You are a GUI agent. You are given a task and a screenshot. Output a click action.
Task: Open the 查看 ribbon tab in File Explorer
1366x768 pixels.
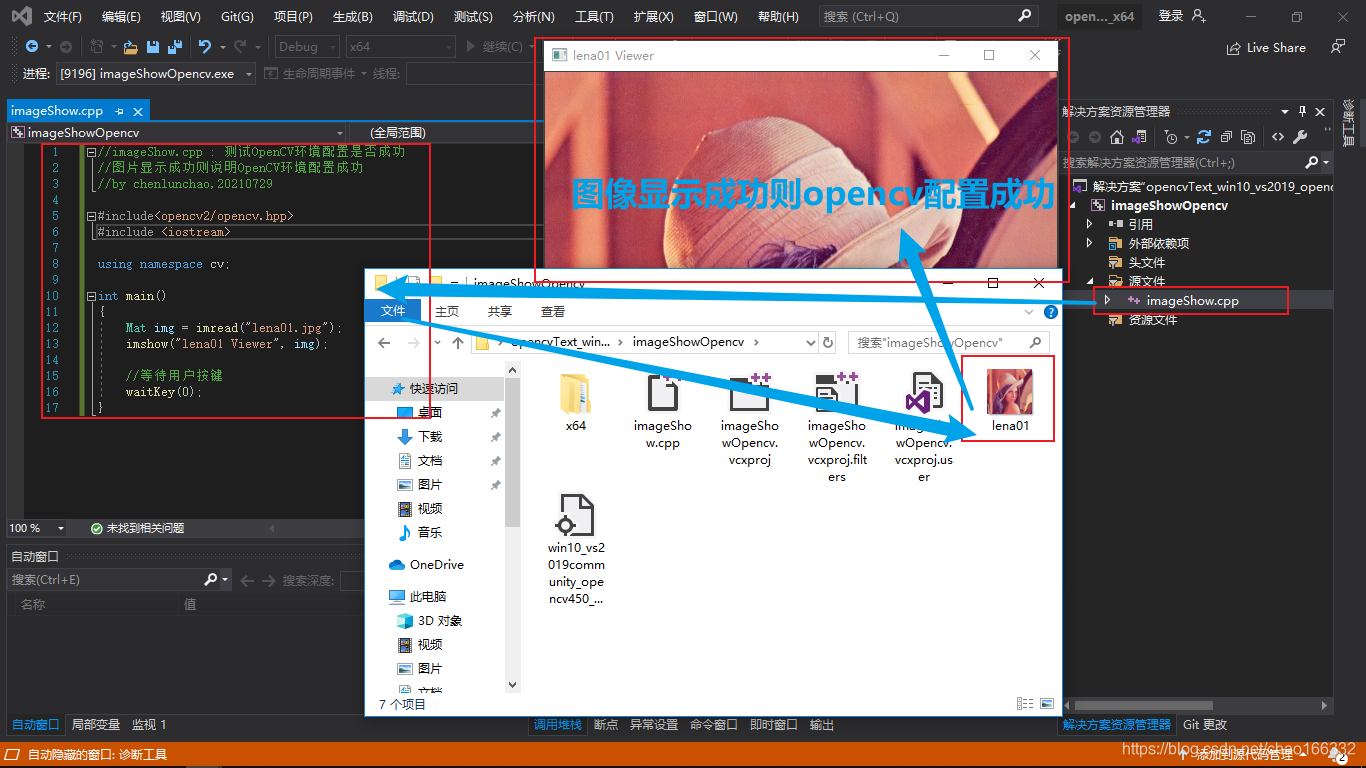coord(553,312)
